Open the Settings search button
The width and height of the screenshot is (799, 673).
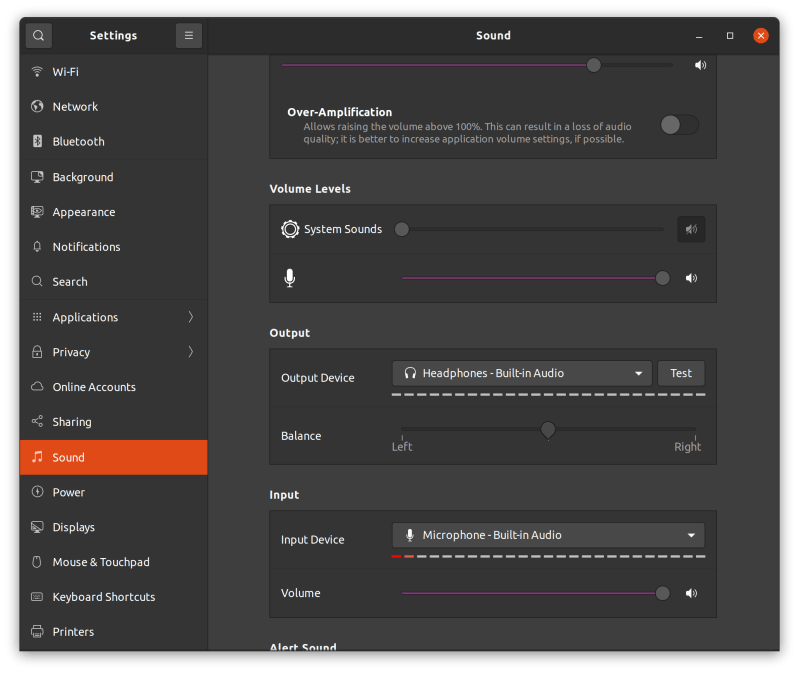tap(39, 36)
